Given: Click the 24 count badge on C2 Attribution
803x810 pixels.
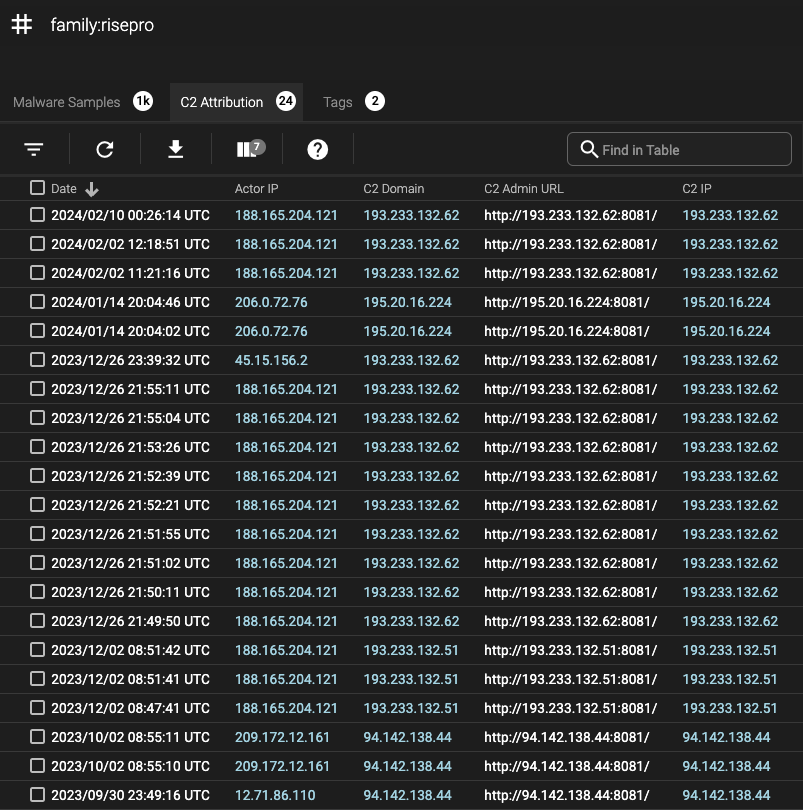Looking at the screenshot, I should [286, 101].
